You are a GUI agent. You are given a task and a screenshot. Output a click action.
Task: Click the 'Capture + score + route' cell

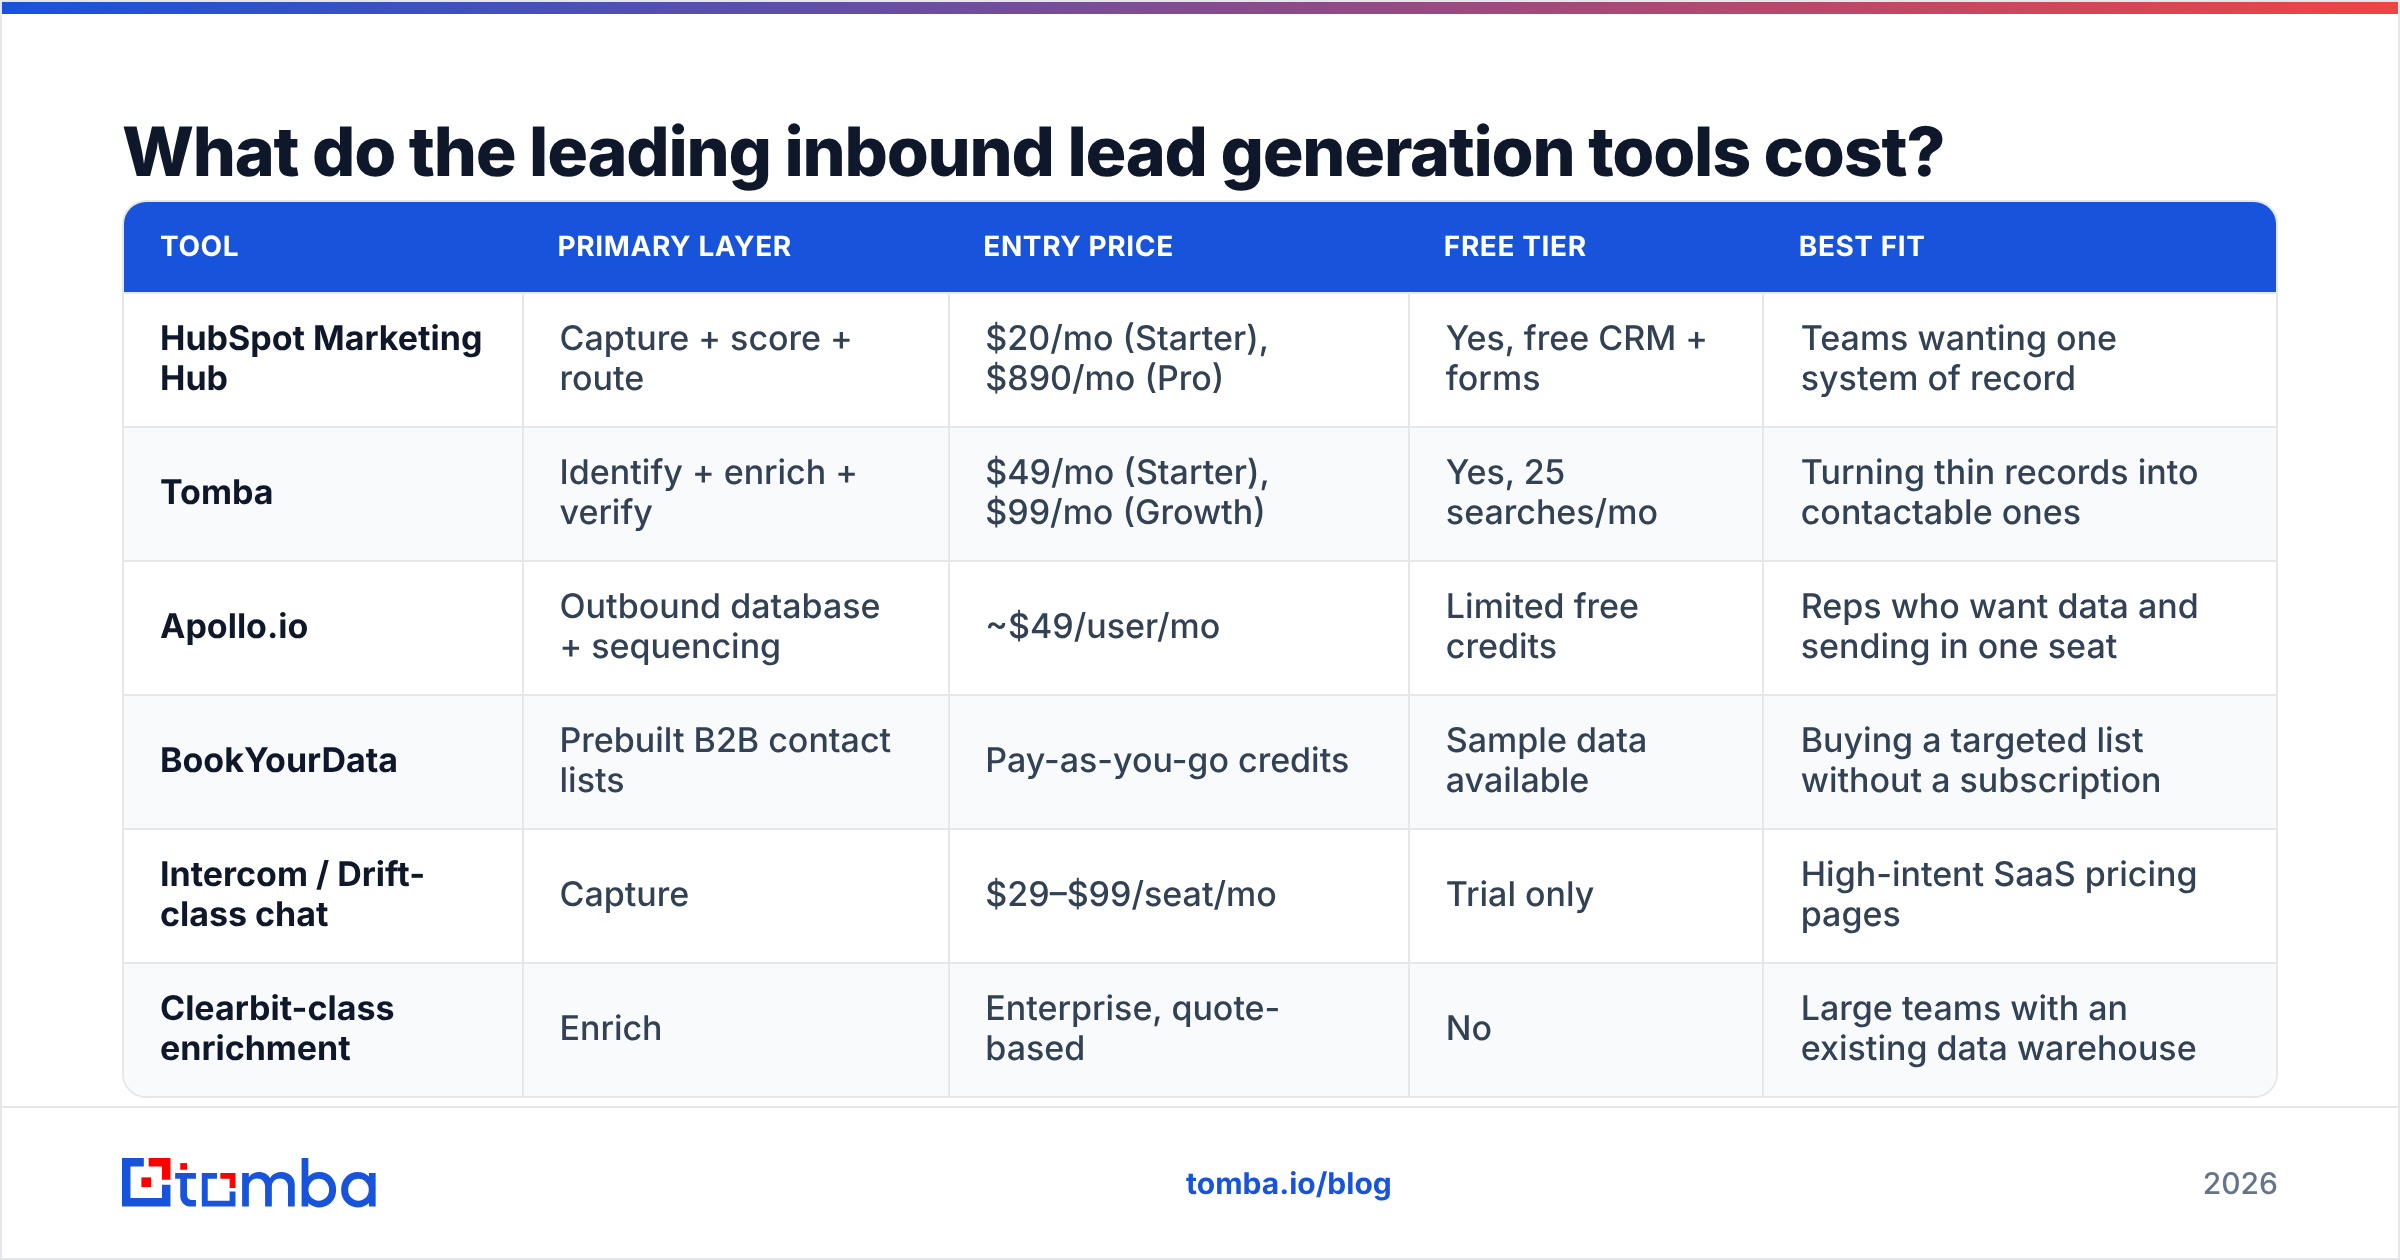(736, 359)
